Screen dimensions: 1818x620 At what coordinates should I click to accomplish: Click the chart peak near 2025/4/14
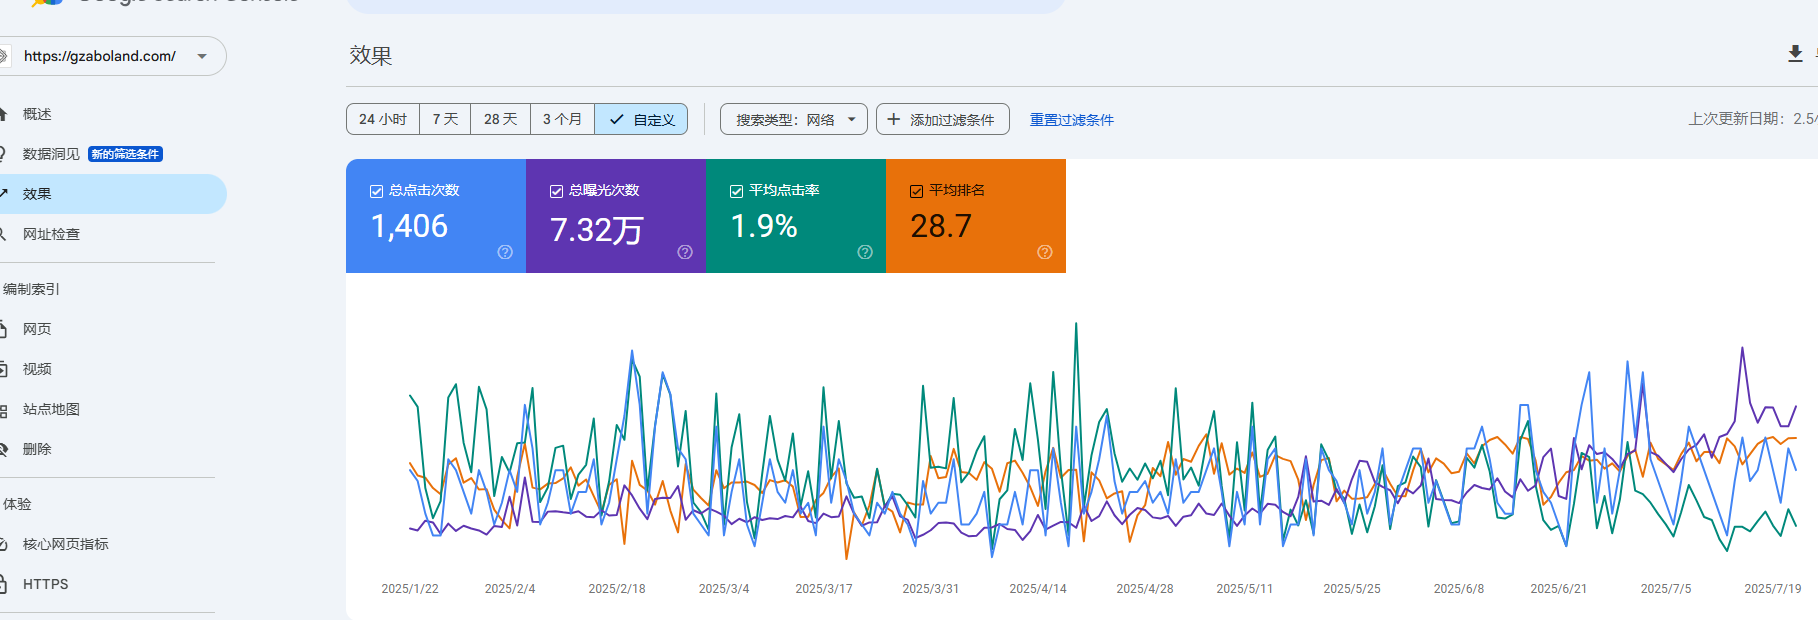(x=1076, y=323)
